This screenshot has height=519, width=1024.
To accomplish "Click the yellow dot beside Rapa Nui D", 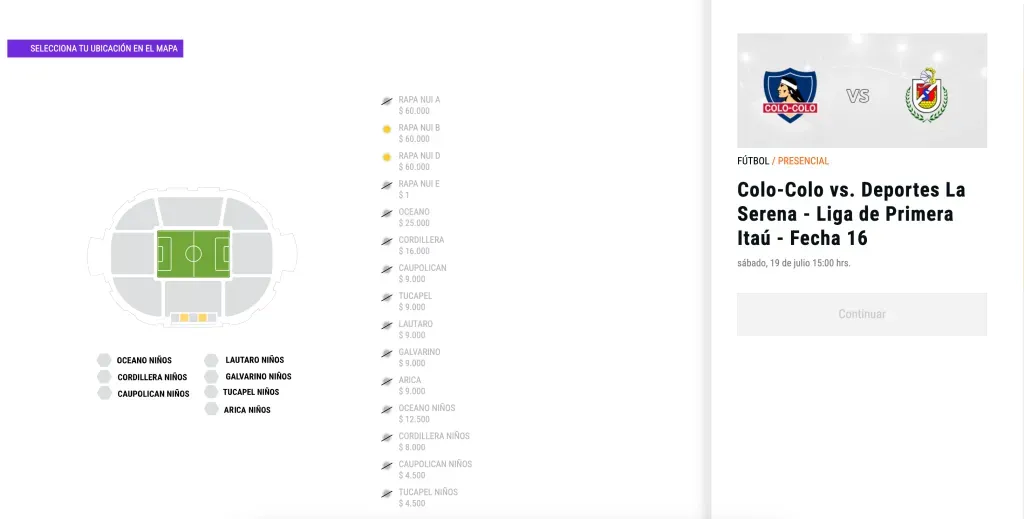I will pos(387,157).
